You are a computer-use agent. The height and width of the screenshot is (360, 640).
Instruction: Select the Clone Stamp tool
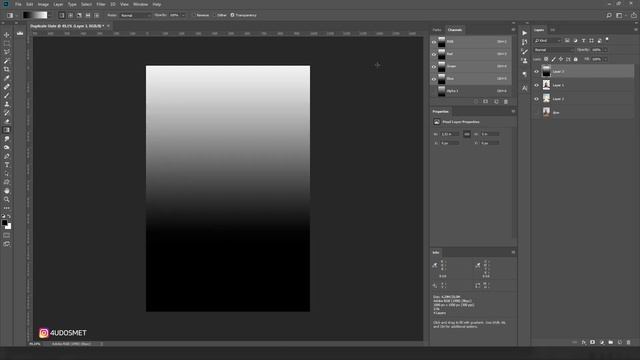tap(7, 104)
